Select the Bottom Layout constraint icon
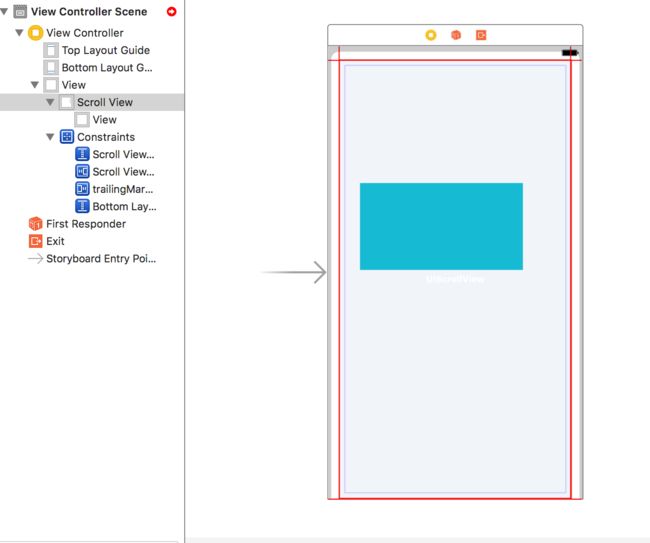 click(x=82, y=206)
